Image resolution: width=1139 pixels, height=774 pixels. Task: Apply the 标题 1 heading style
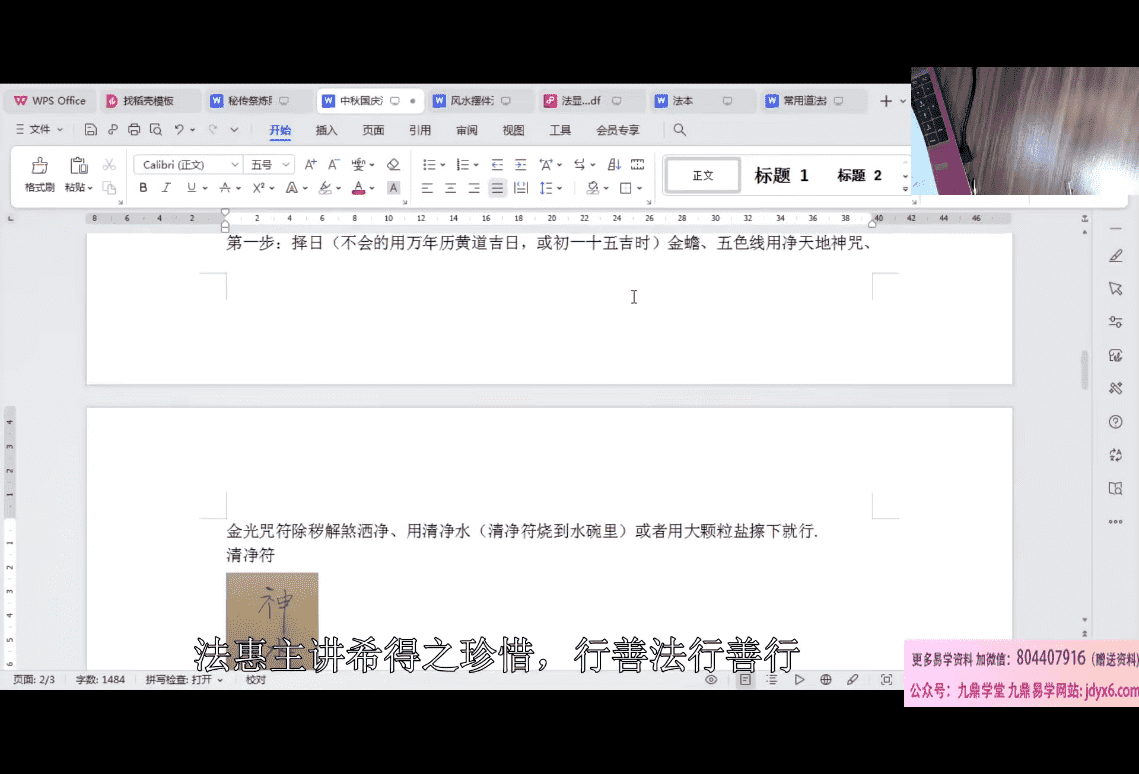coord(781,176)
